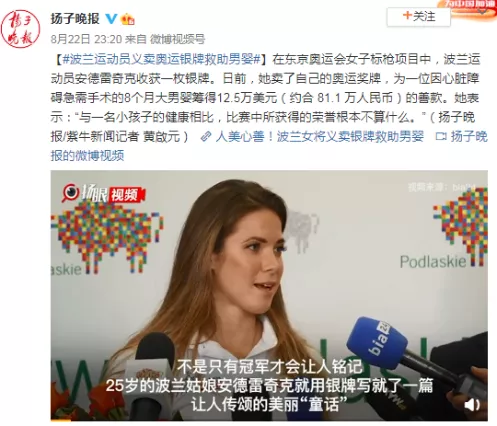This screenshot has height=426, width=497.
Task: Follow 扬子晚报 with the 关注 button
Action: [419, 16]
